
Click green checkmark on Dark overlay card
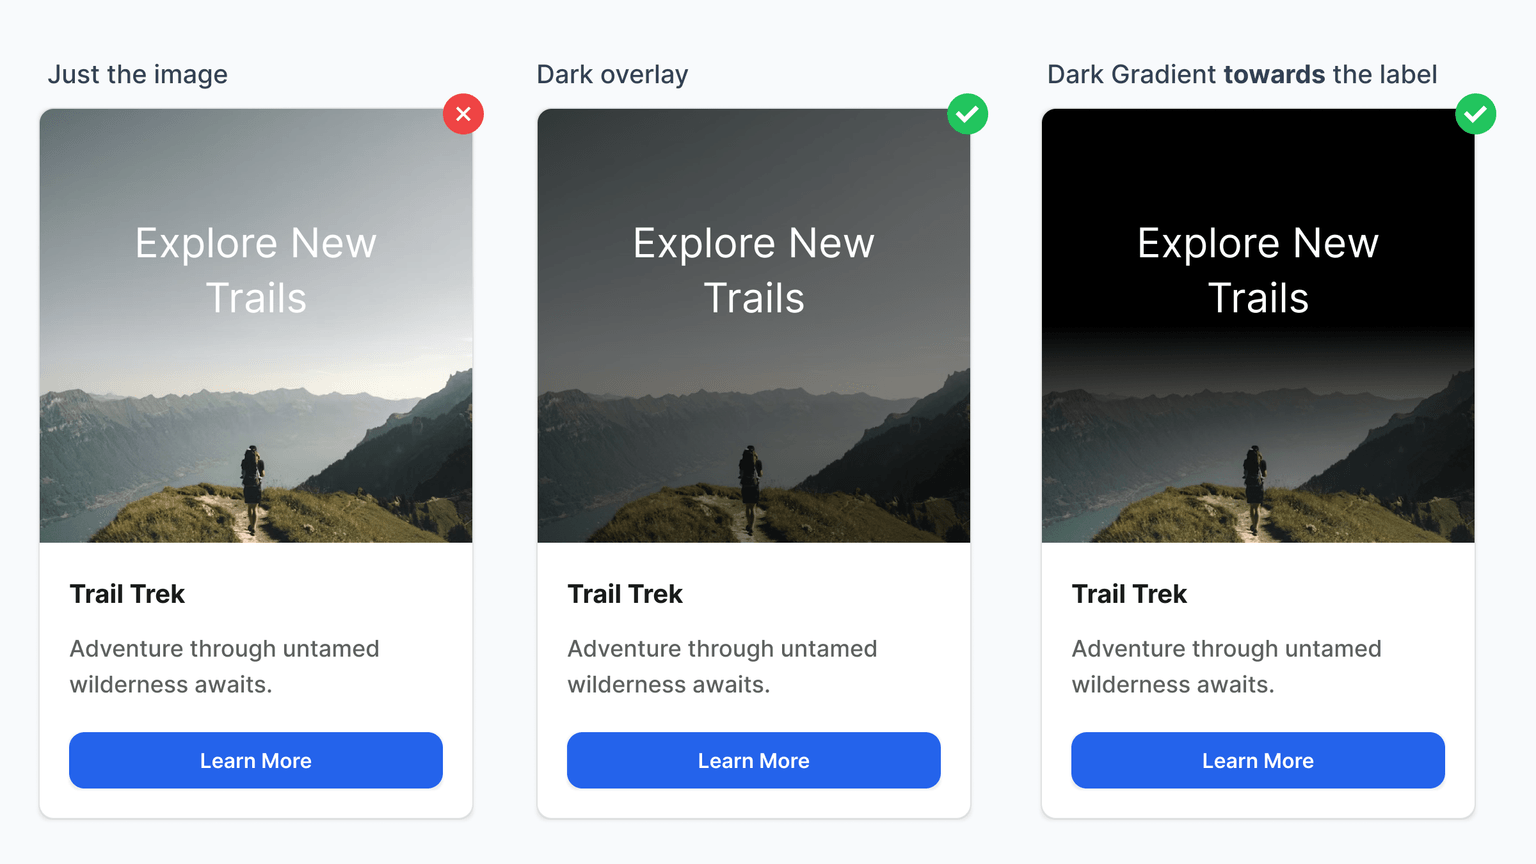[x=967, y=114]
